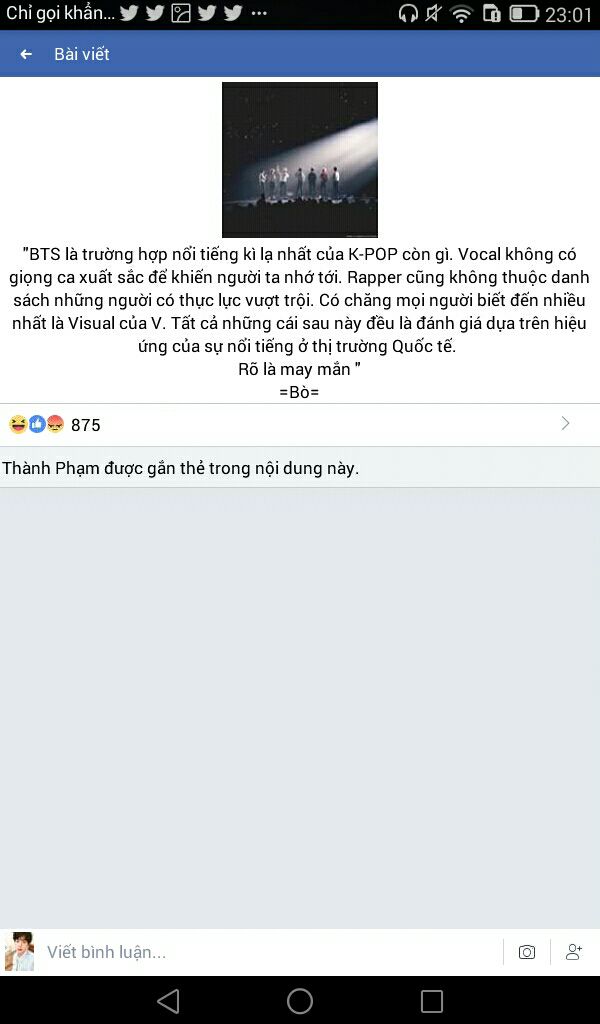Tap the tag friends icon
The image size is (600, 1024).
point(574,952)
